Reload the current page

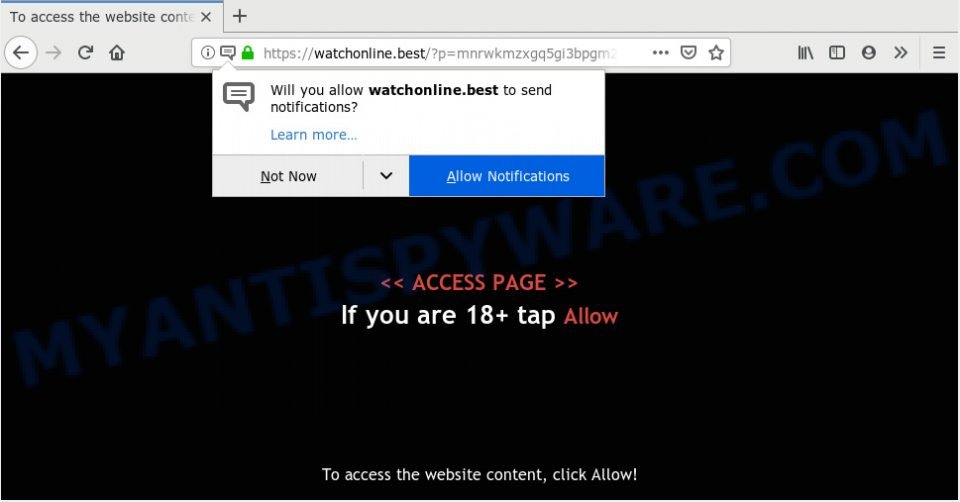tap(85, 53)
